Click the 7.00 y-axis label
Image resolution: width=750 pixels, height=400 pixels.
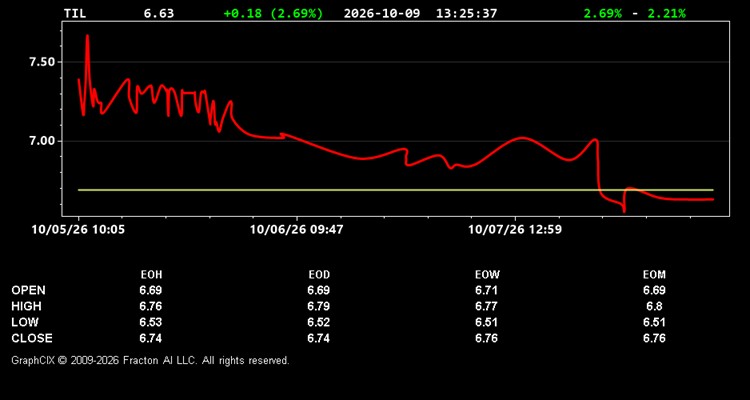(43, 142)
